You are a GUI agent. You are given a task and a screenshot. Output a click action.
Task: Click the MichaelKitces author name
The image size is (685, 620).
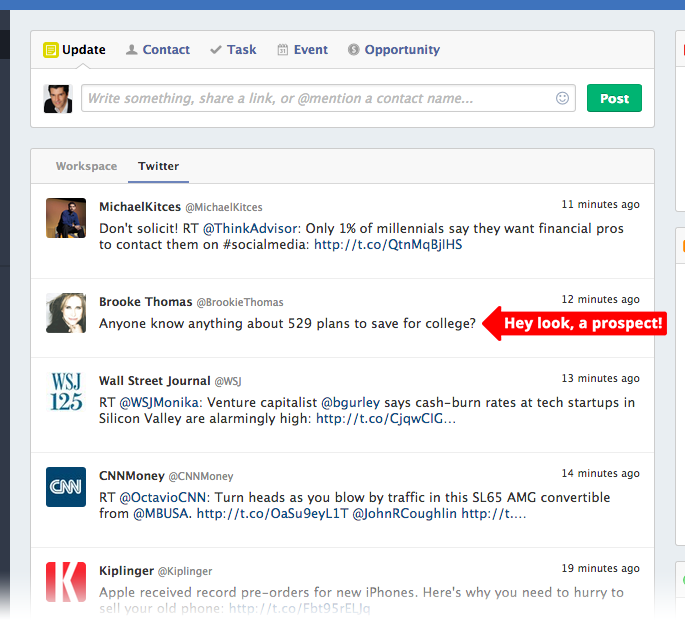(140, 207)
